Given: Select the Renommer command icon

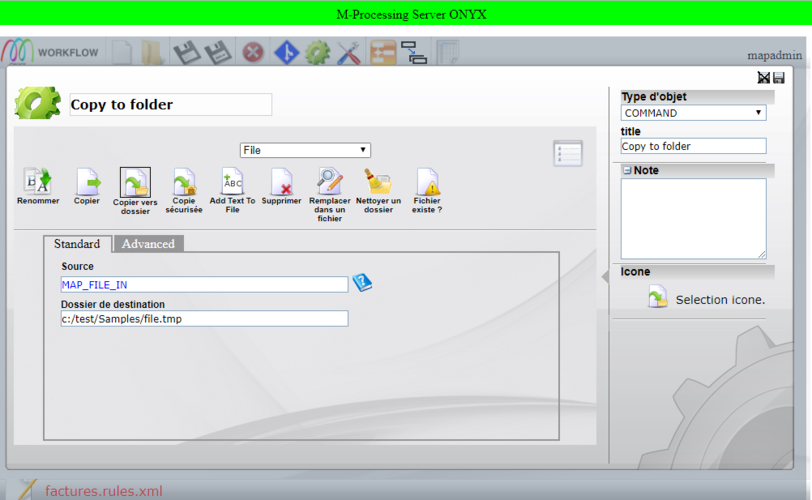Looking at the screenshot, I should [x=37, y=182].
